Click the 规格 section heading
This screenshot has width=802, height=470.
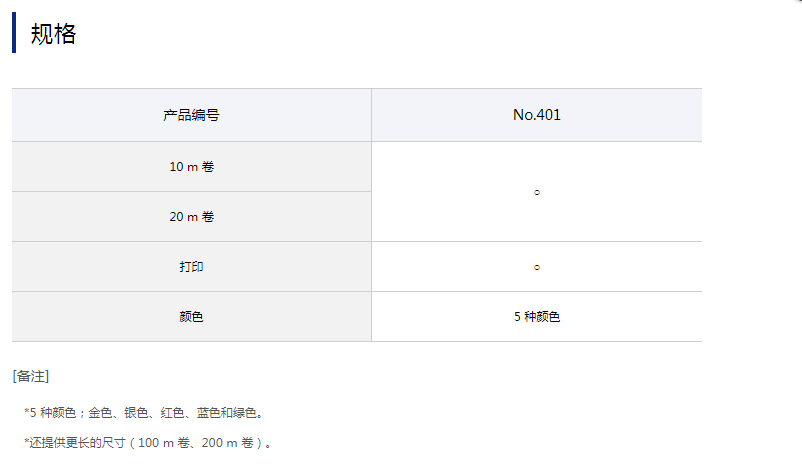[53, 34]
